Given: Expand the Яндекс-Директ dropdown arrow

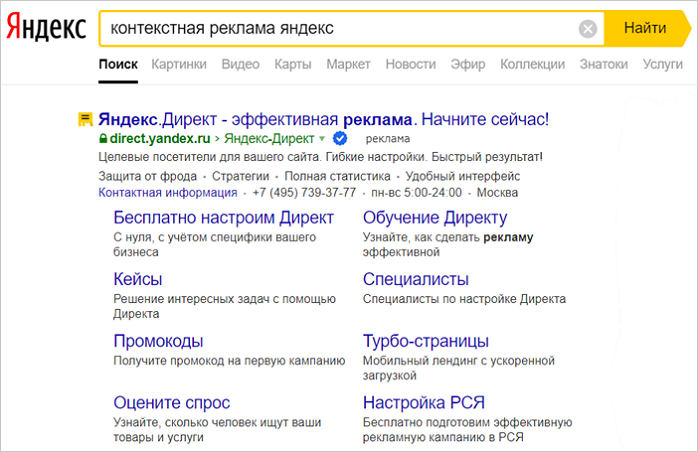Looking at the screenshot, I should coord(322,139).
